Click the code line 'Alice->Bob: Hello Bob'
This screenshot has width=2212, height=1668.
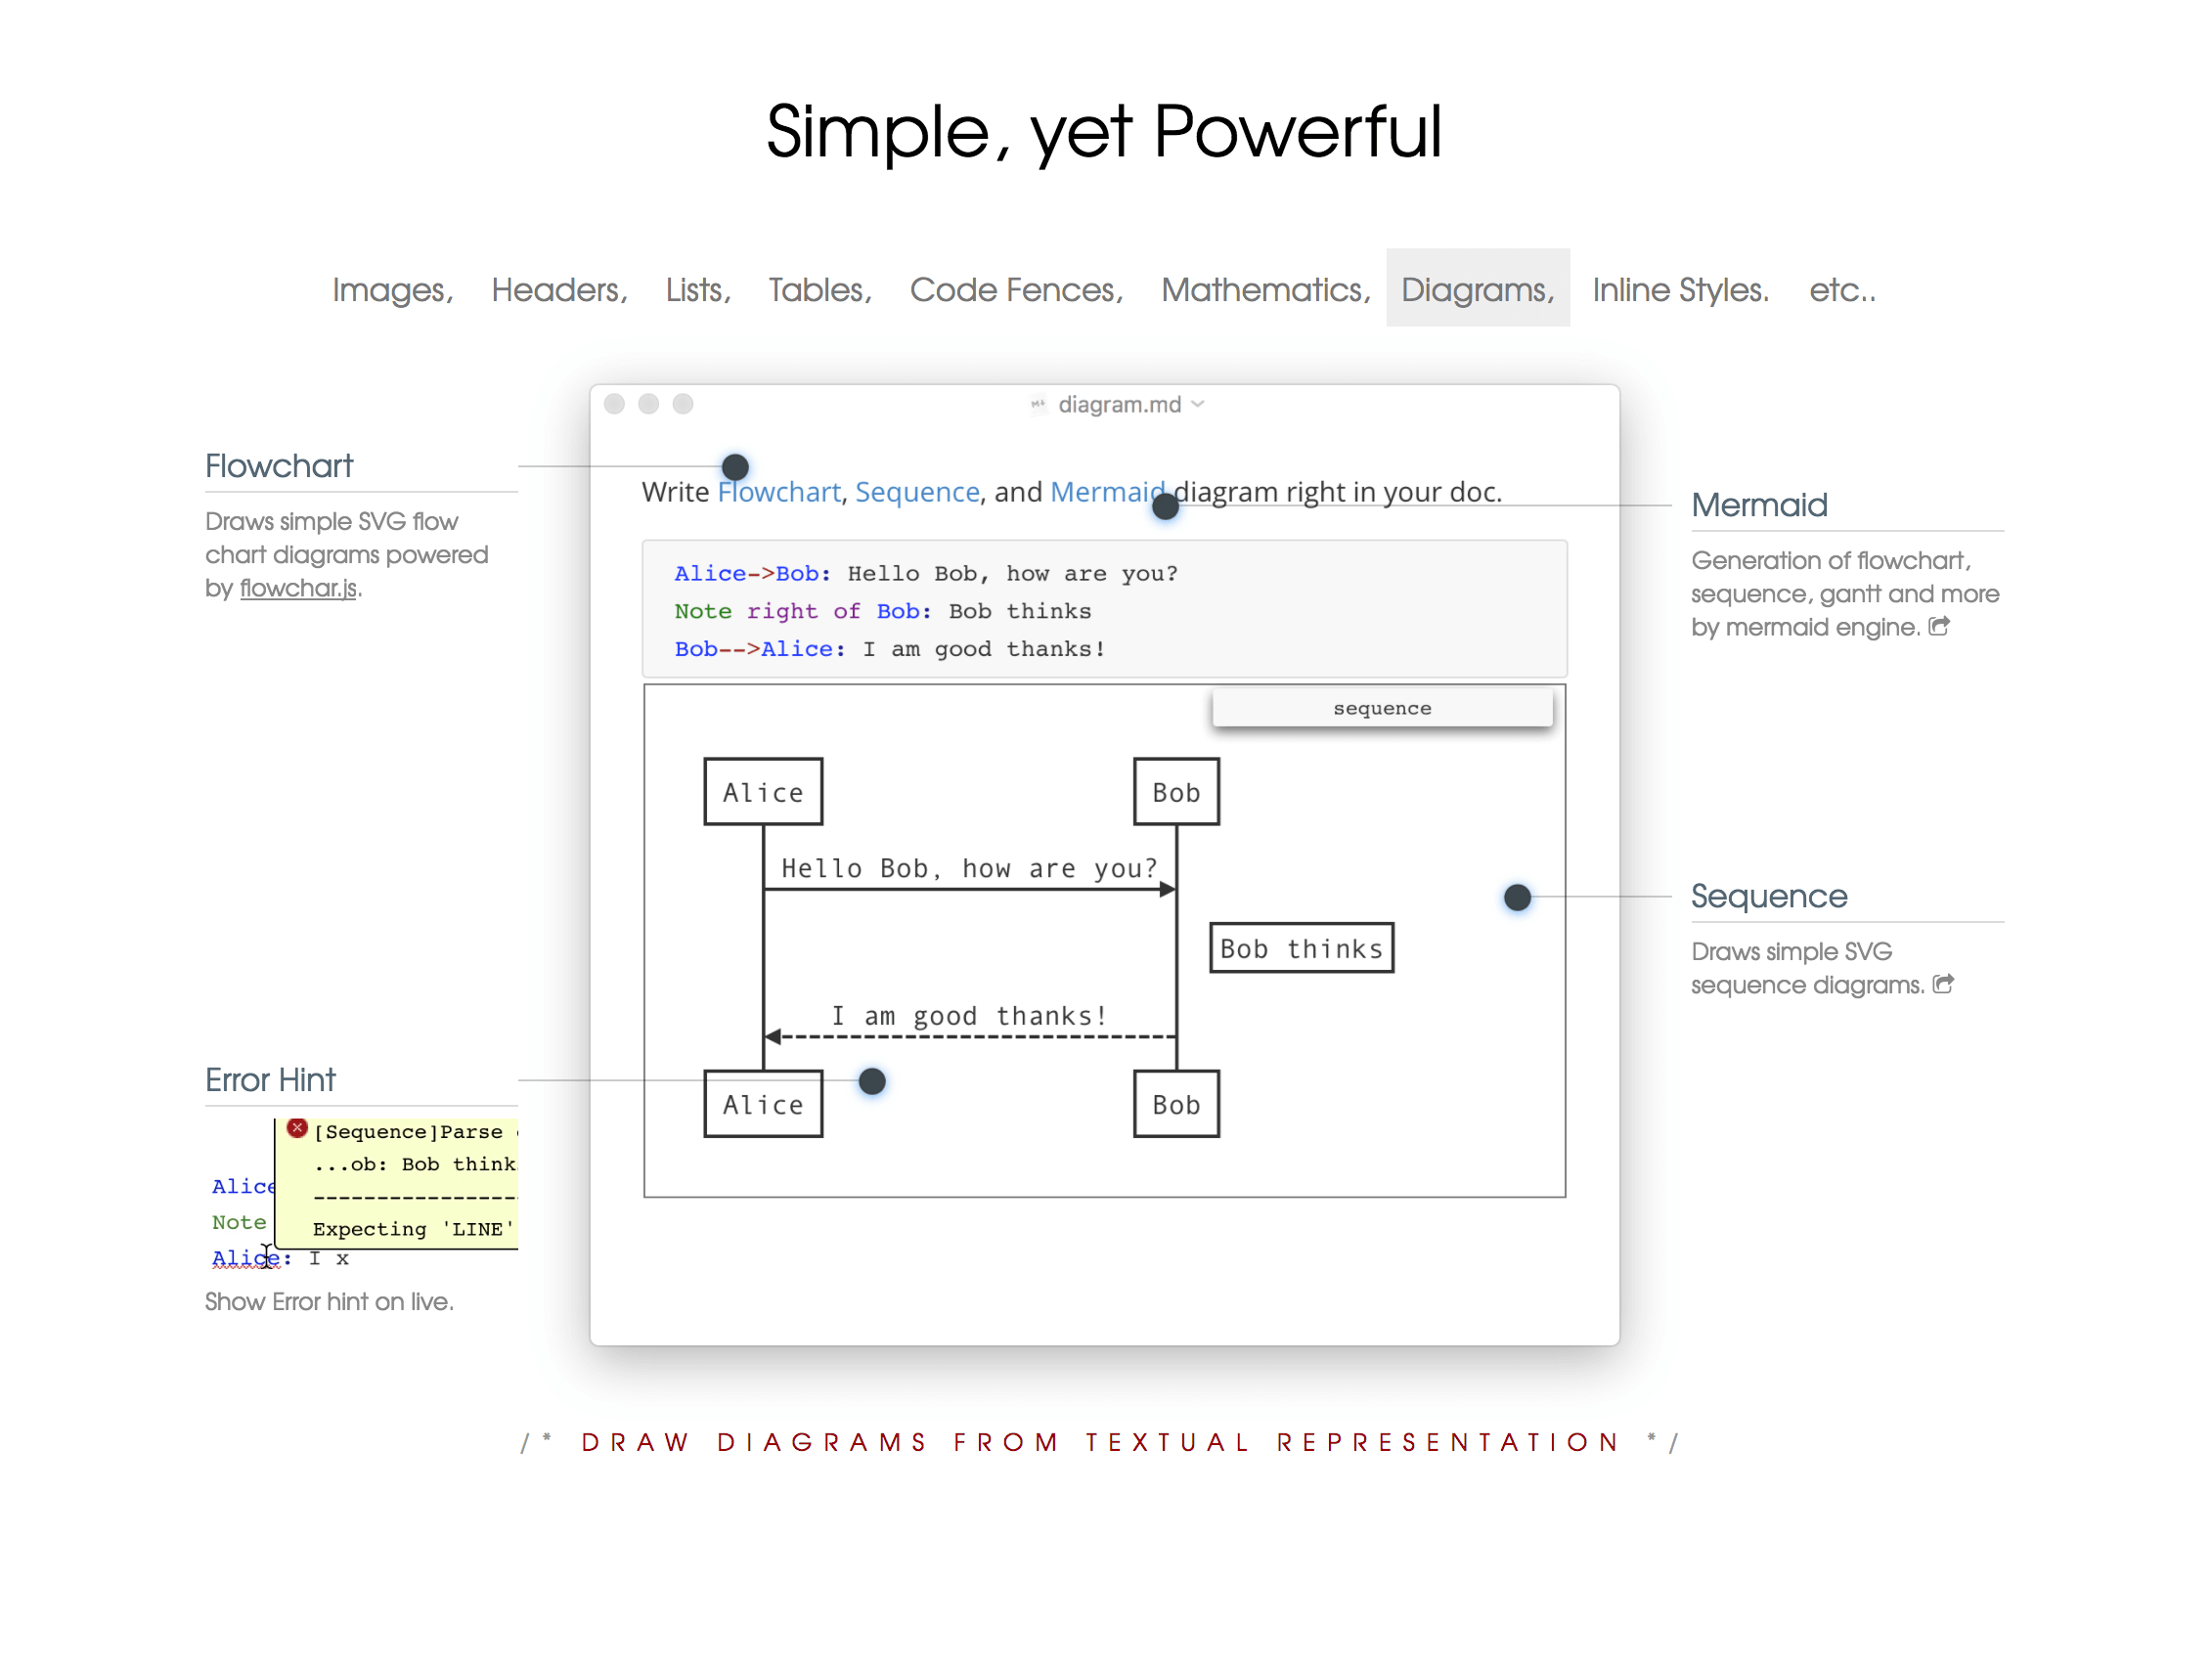point(926,573)
